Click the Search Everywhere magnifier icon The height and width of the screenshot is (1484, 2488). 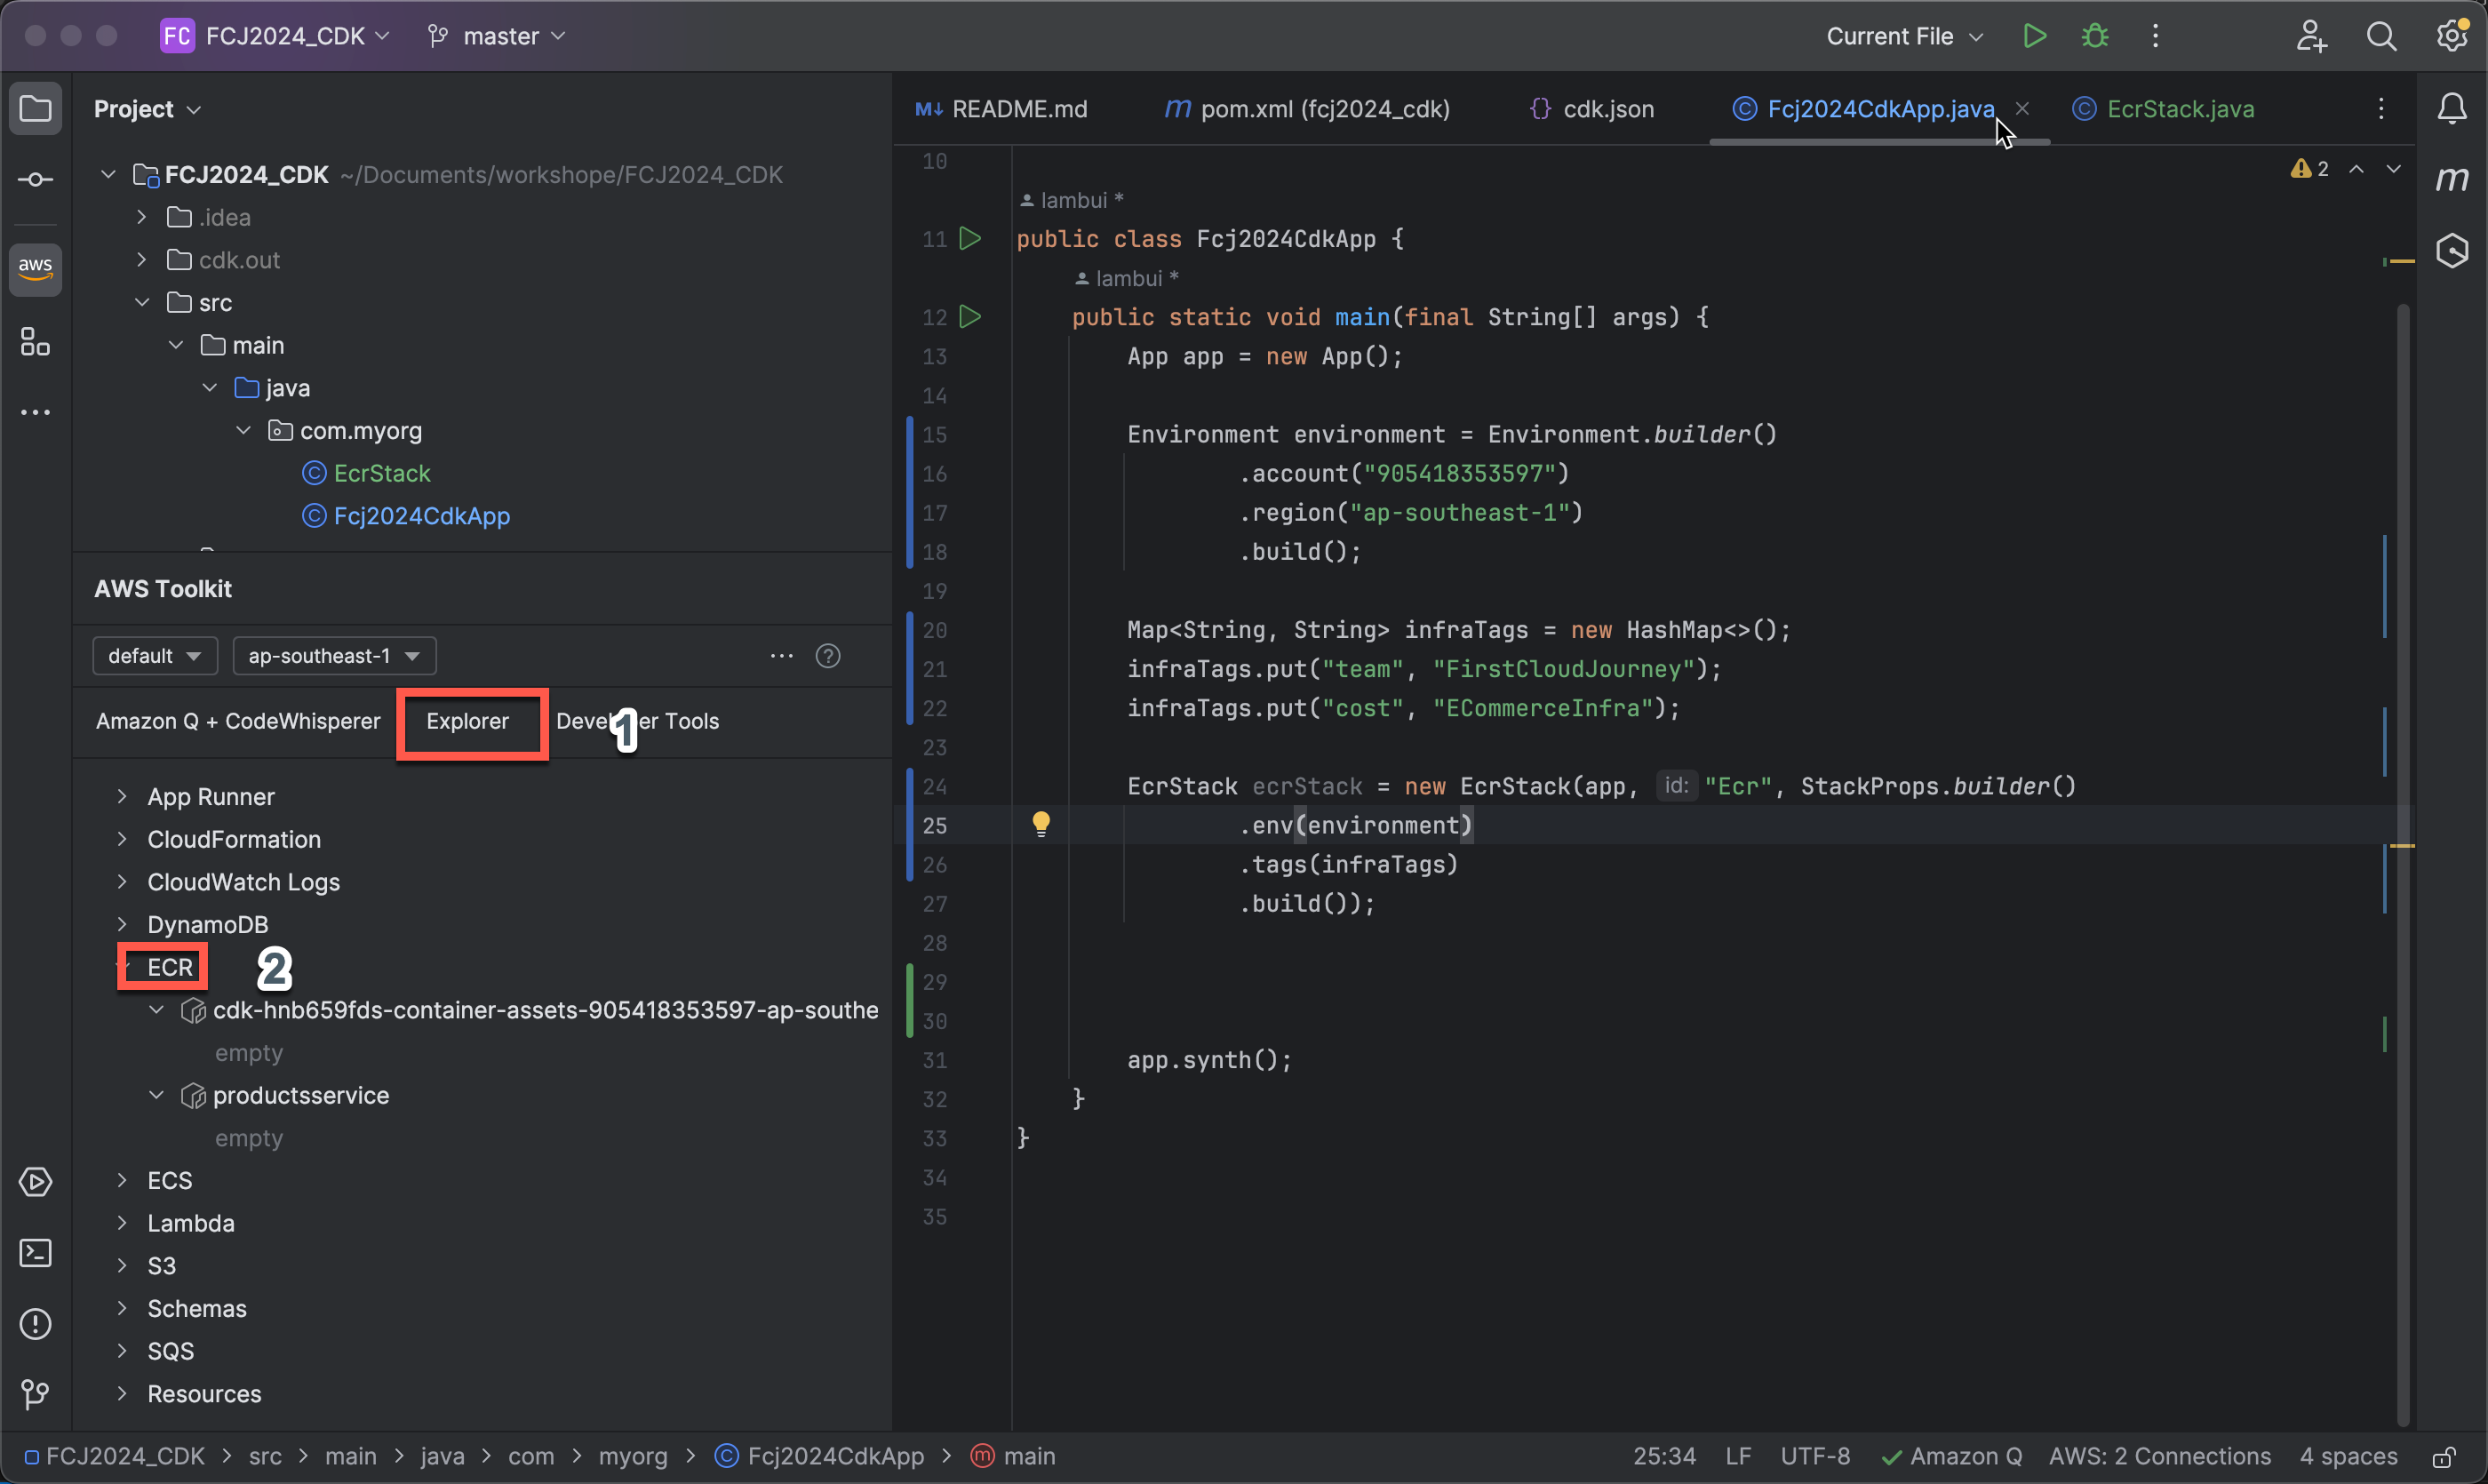(2381, 37)
